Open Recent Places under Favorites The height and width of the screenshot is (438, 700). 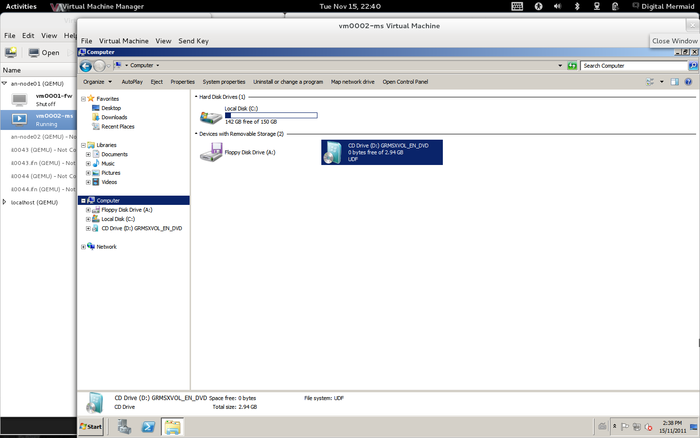pyautogui.click(x=117, y=127)
